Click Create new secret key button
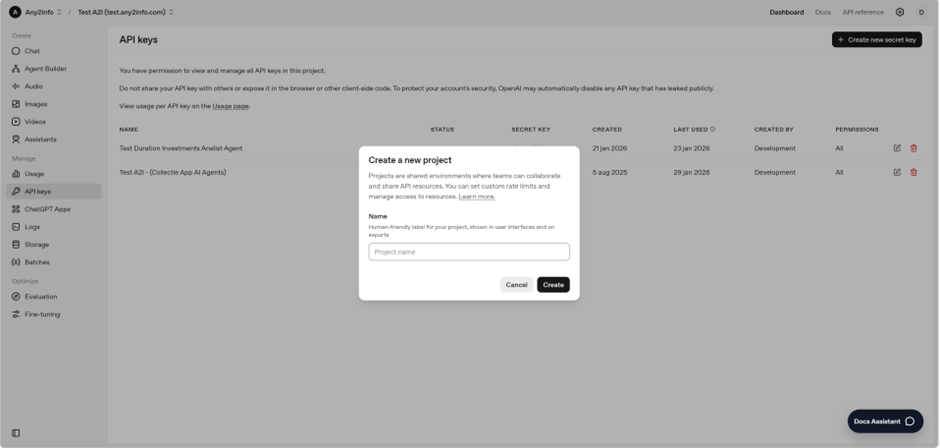This screenshot has height=448, width=940. (x=876, y=40)
